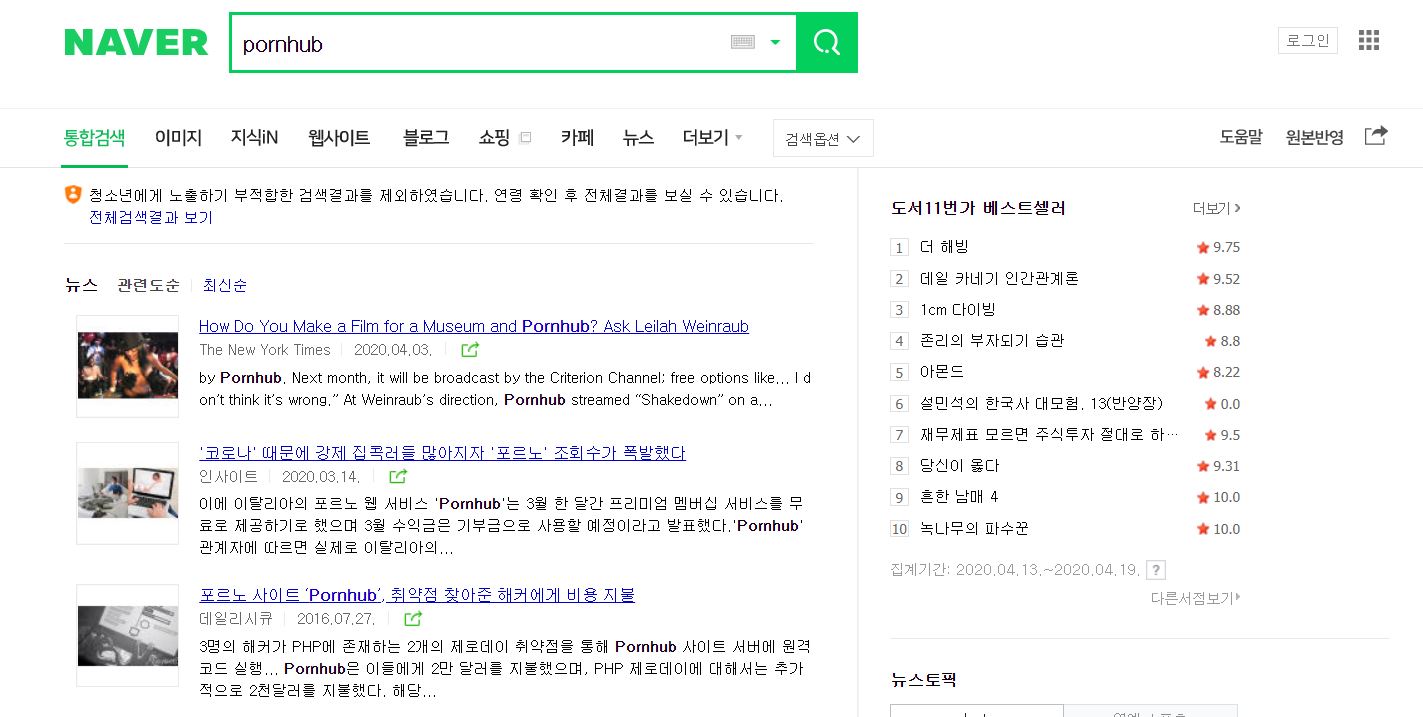The width and height of the screenshot is (1423, 717).
Task: Click the 도움말 link
Action: 1241,138
